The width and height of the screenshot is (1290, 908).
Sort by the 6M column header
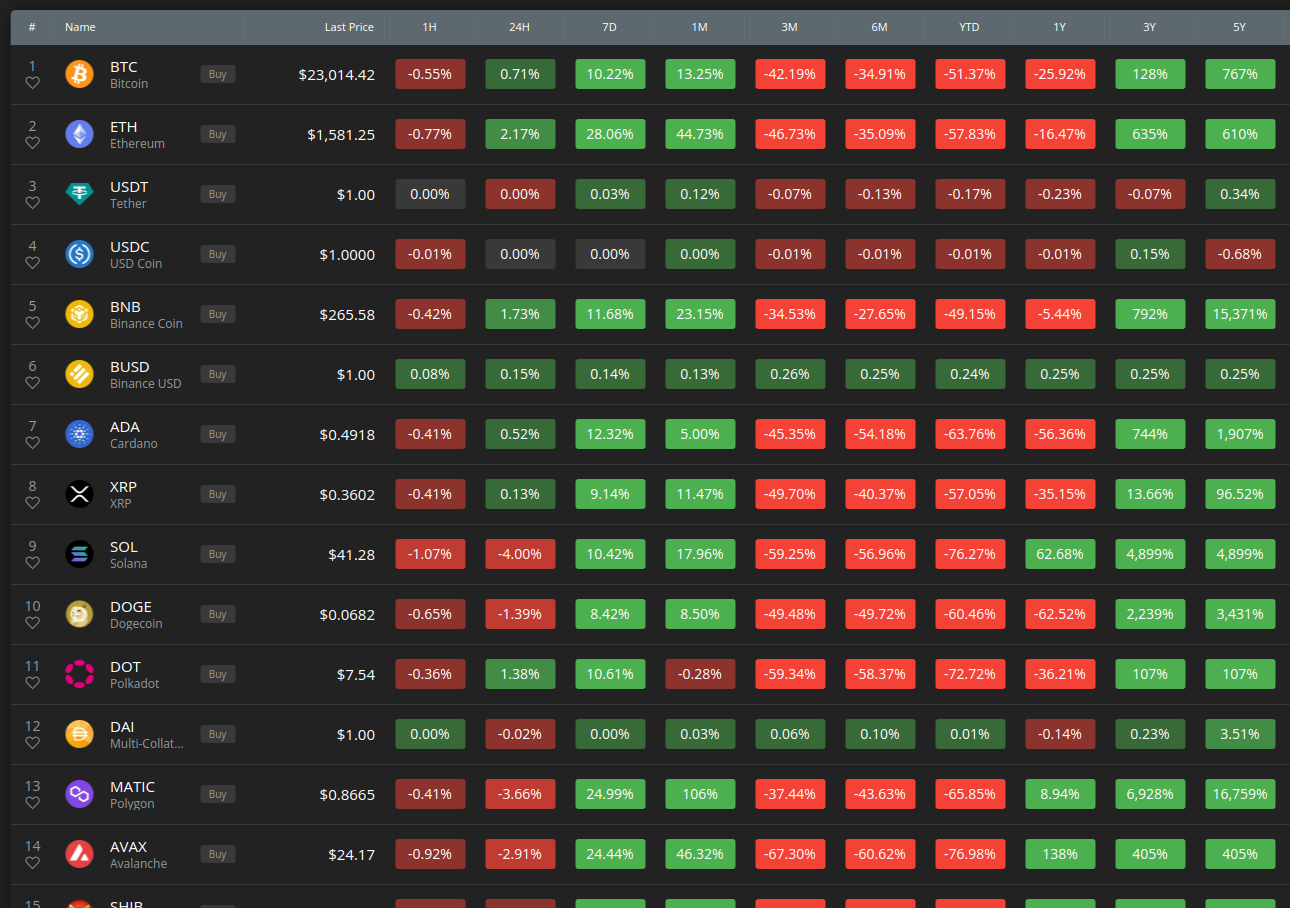[x=879, y=27]
